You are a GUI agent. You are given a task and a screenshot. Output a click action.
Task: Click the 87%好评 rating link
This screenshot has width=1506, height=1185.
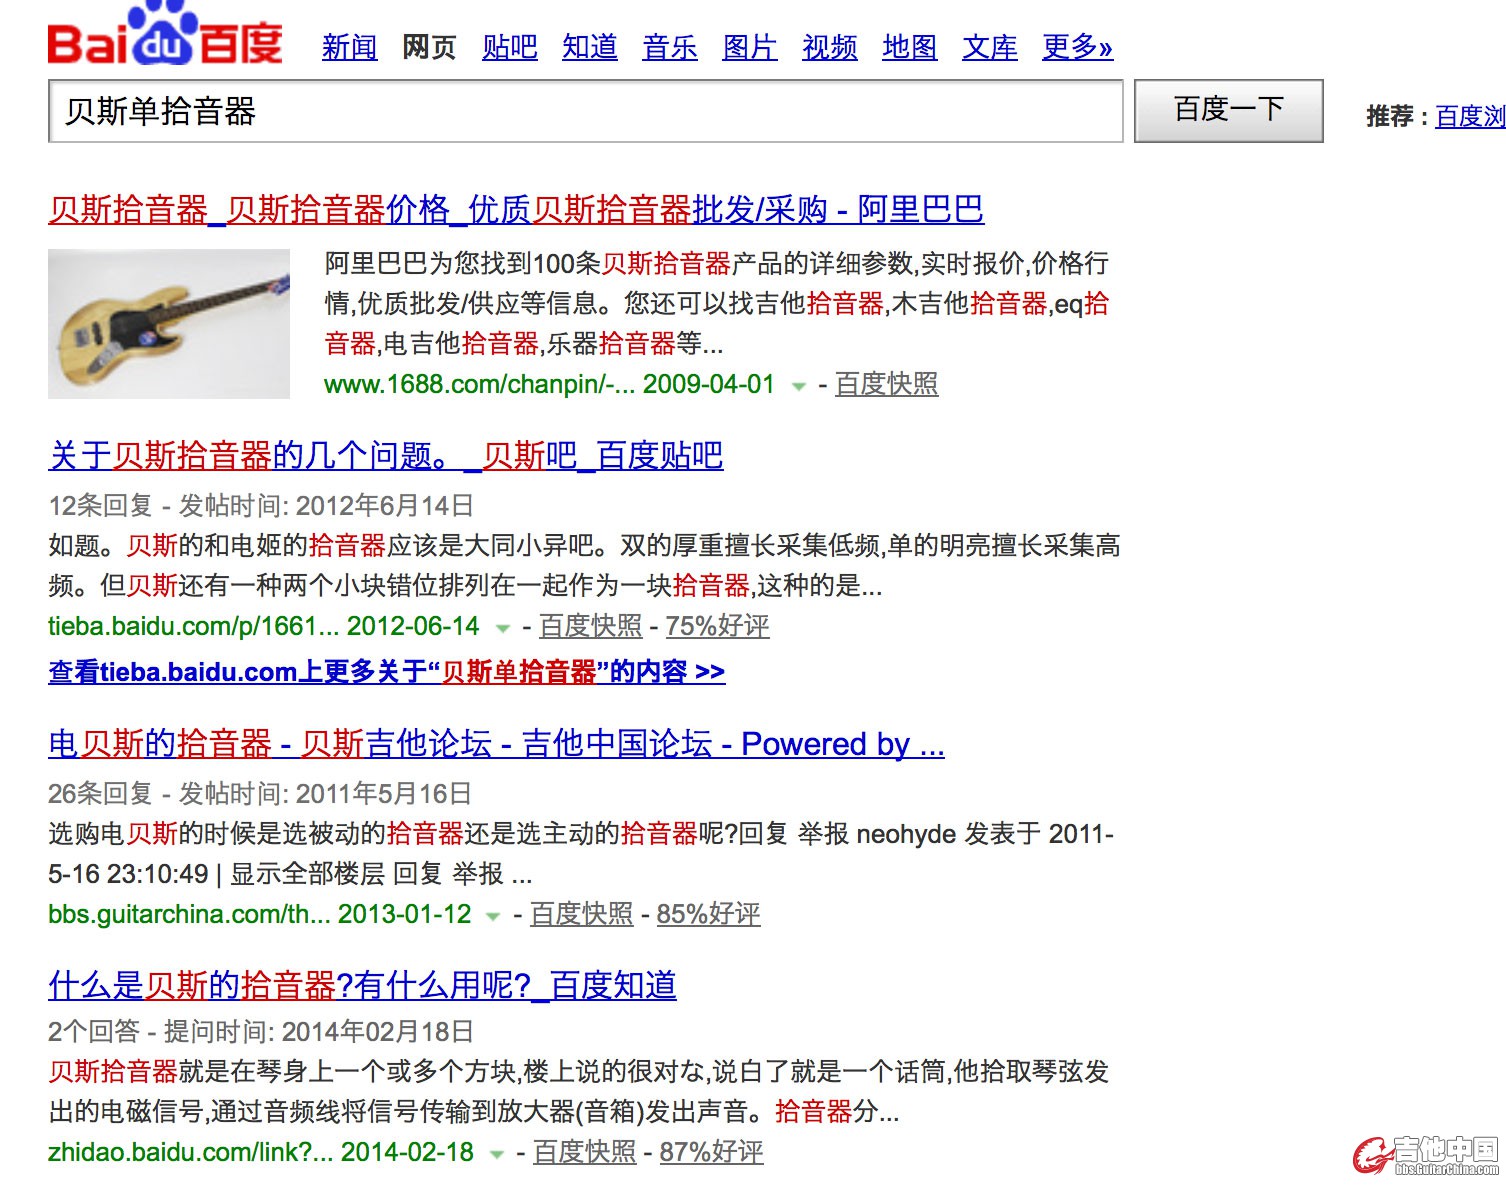(711, 1152)
